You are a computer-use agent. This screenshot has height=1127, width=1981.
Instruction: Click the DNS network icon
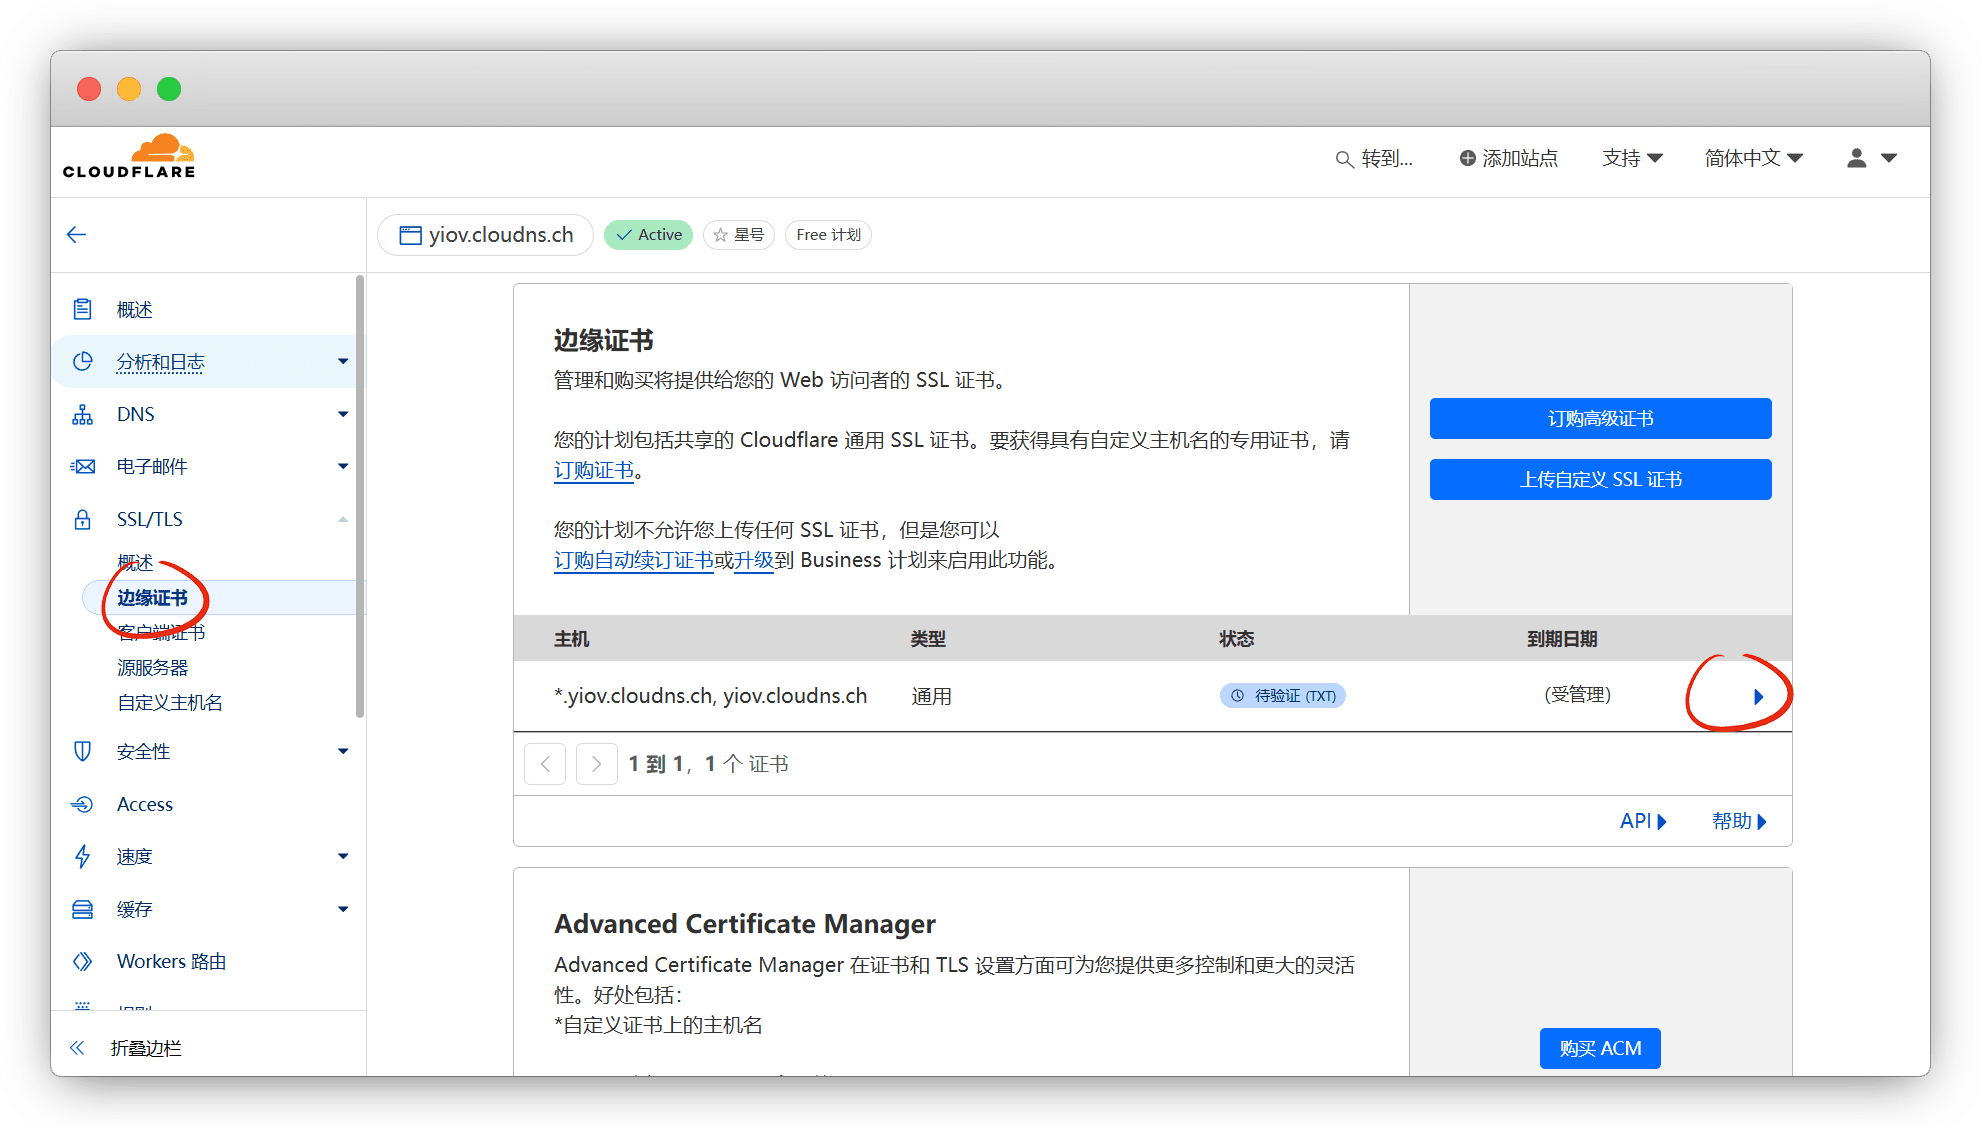pos(83,414)
